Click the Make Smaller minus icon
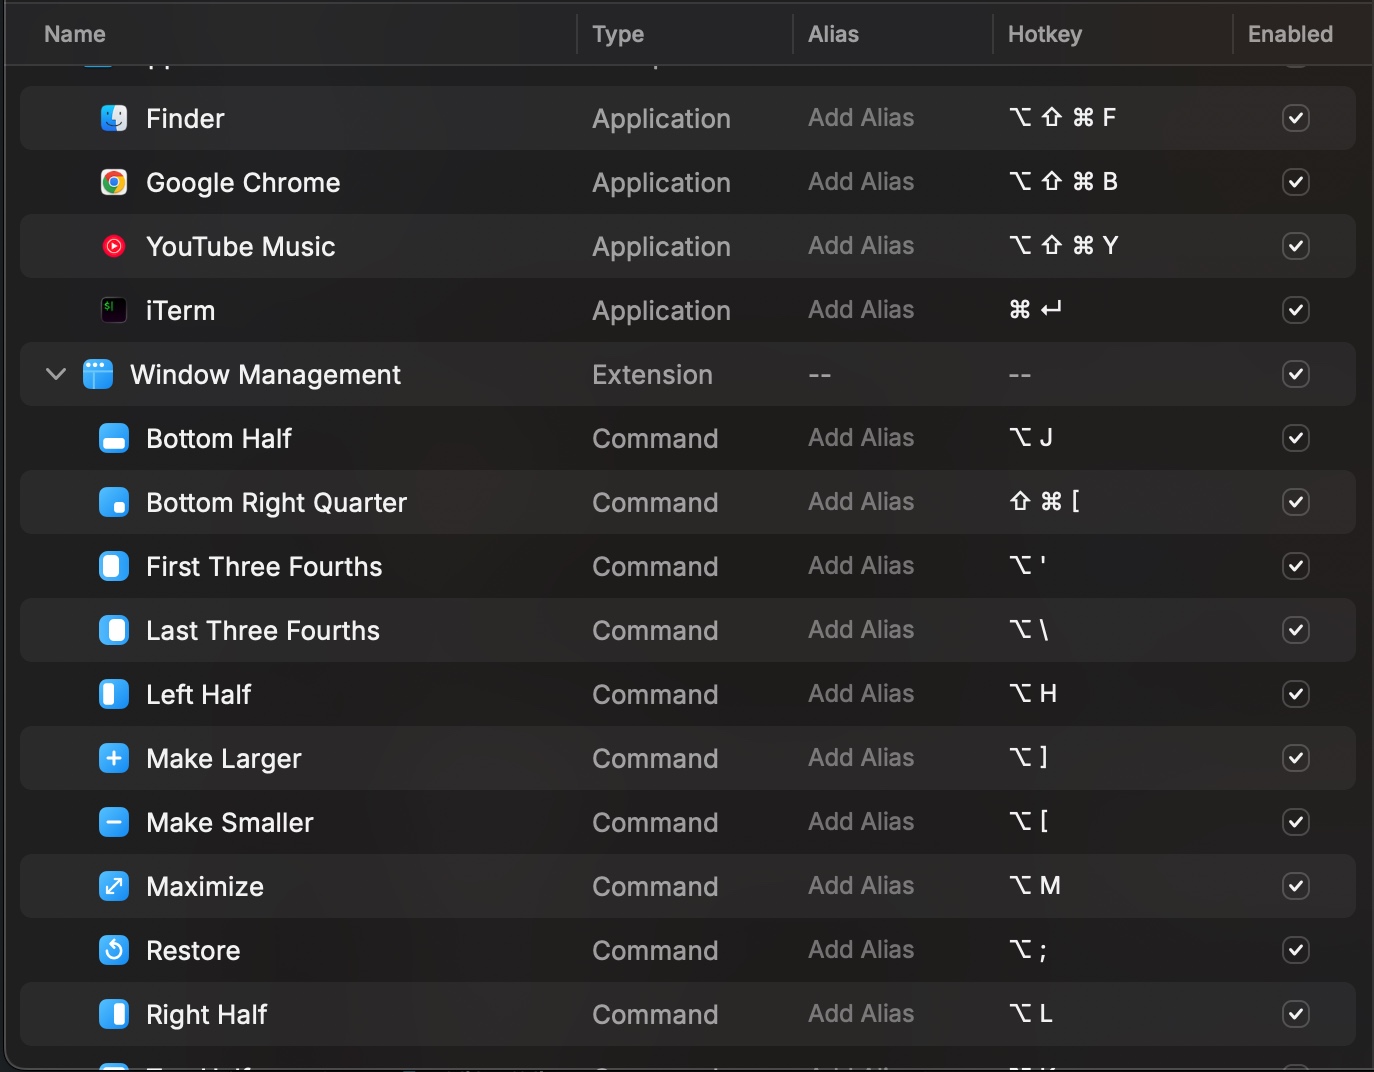This screenshot has height=1072, width=1374. click(114, 822)
